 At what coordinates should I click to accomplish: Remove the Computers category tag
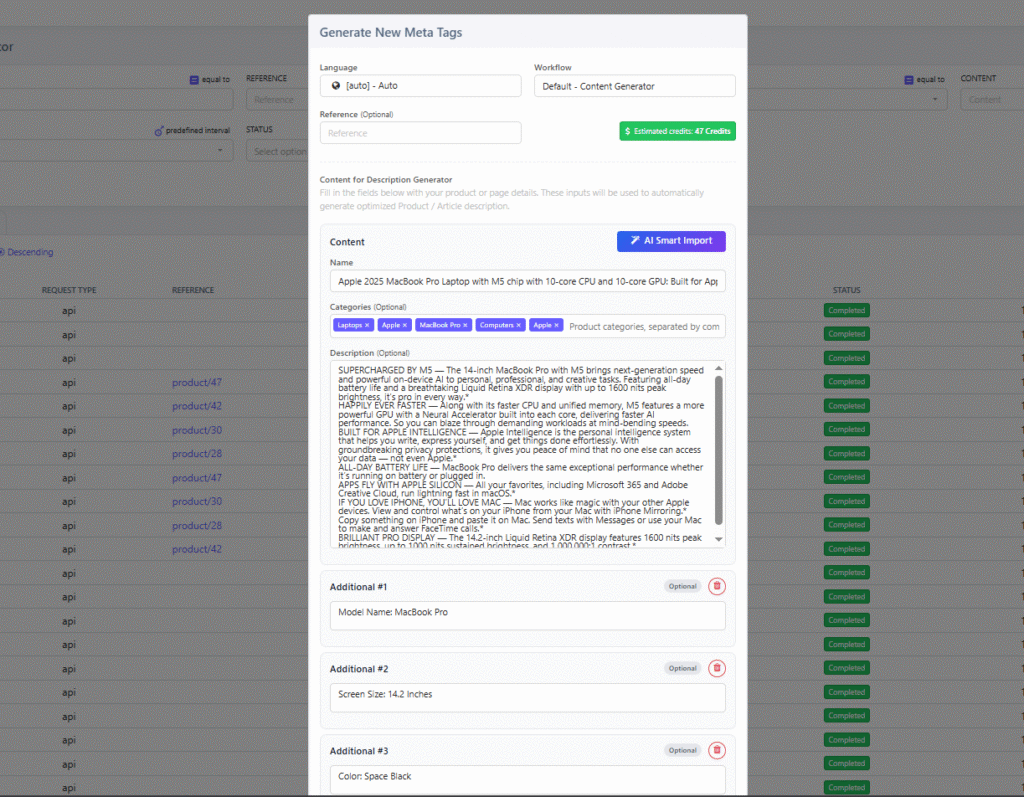pyautogui.click(x=519, y=325)
